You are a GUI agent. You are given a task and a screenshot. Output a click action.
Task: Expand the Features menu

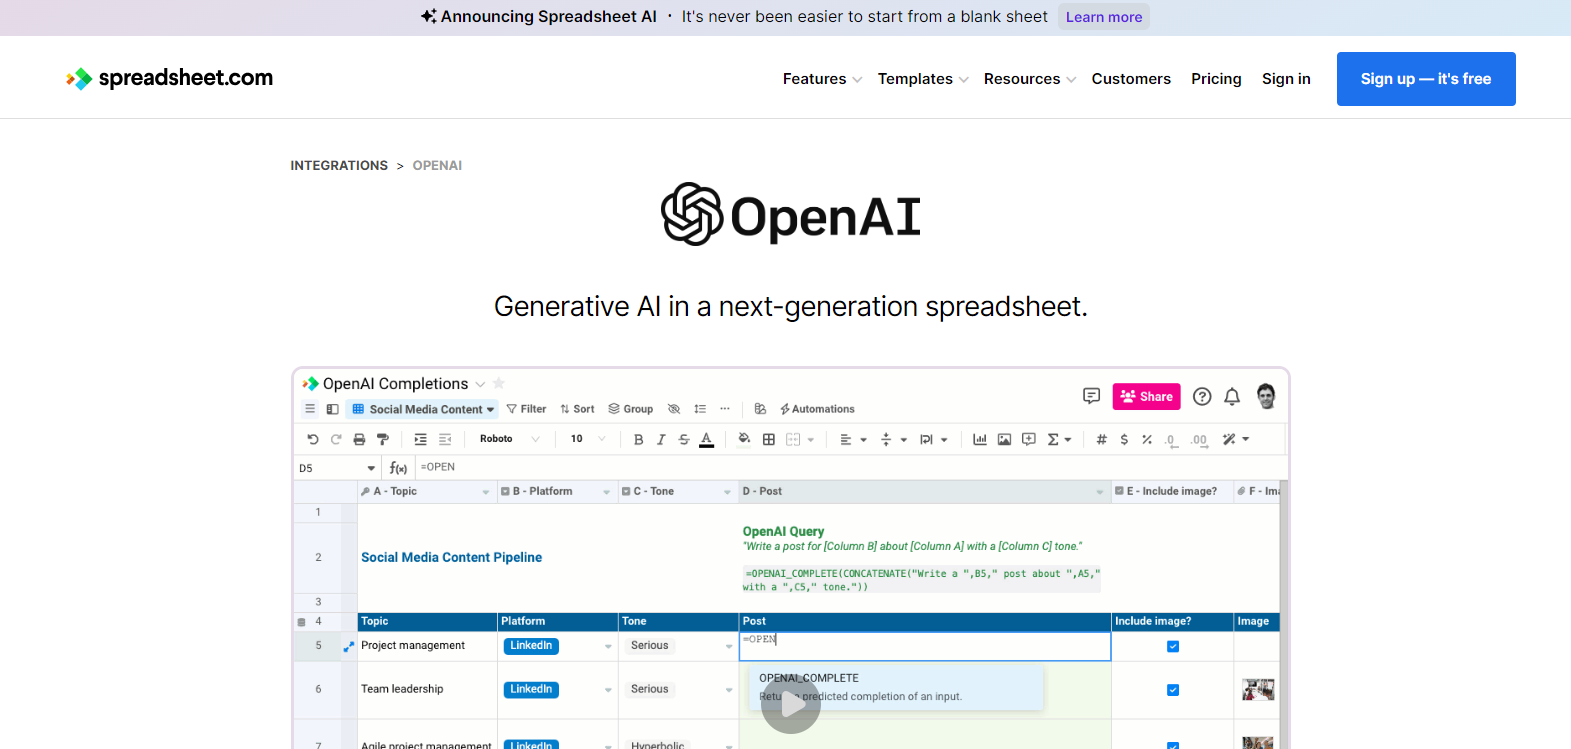822,79
